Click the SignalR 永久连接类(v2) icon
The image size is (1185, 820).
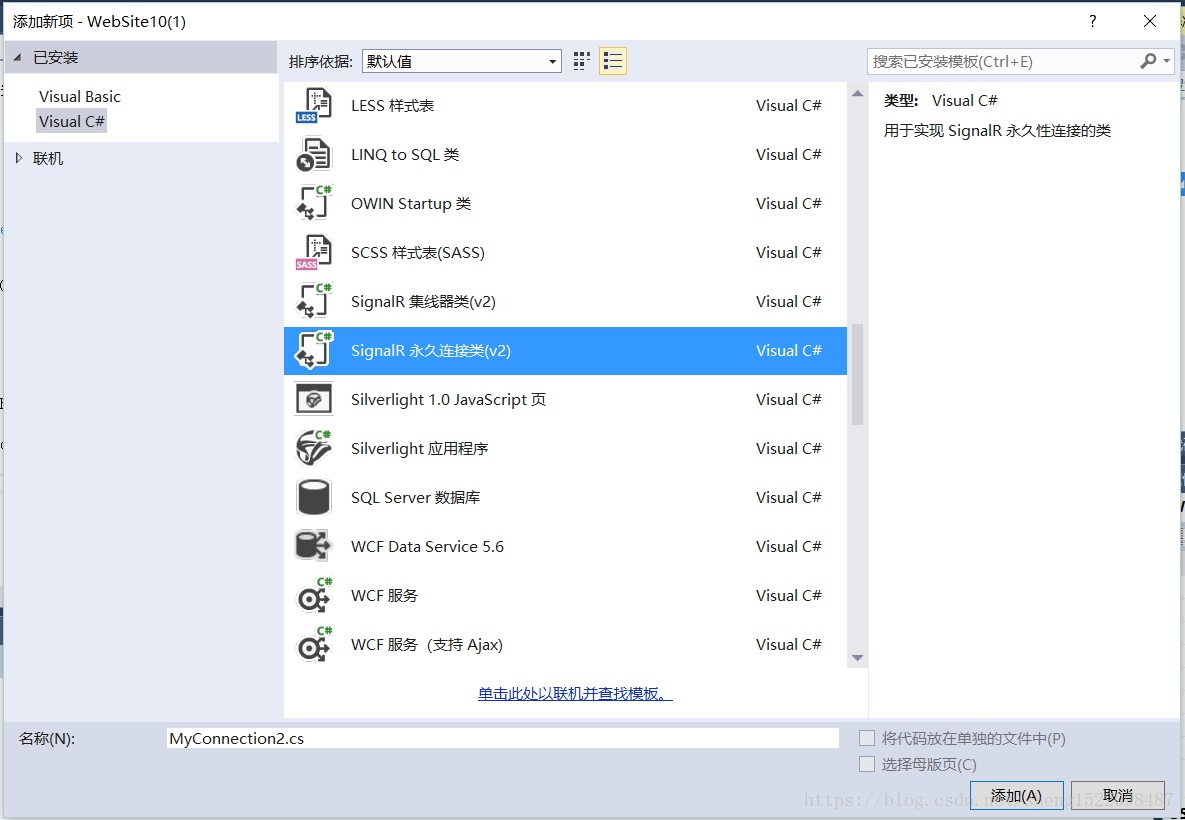pyautogui.click(x=314, y=351)
